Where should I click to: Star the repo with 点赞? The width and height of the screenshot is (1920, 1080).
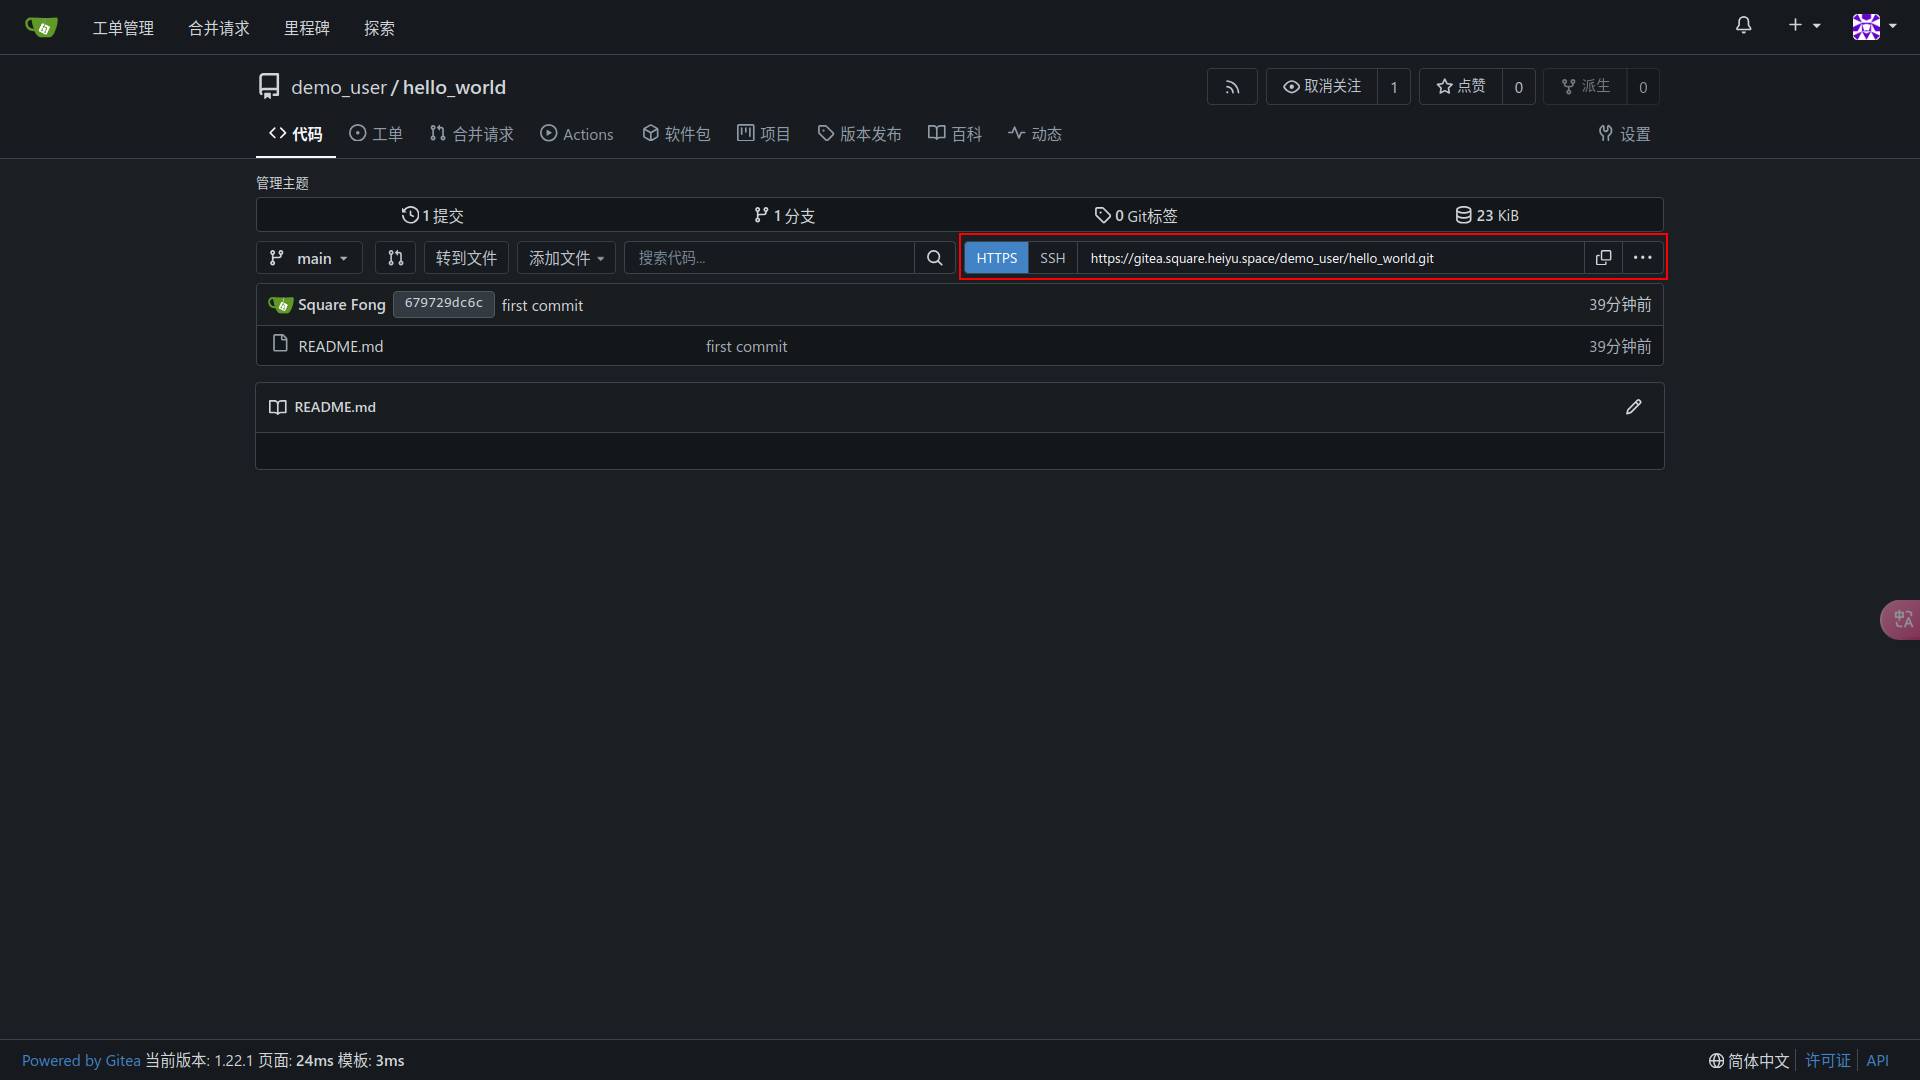(1461, 87)
